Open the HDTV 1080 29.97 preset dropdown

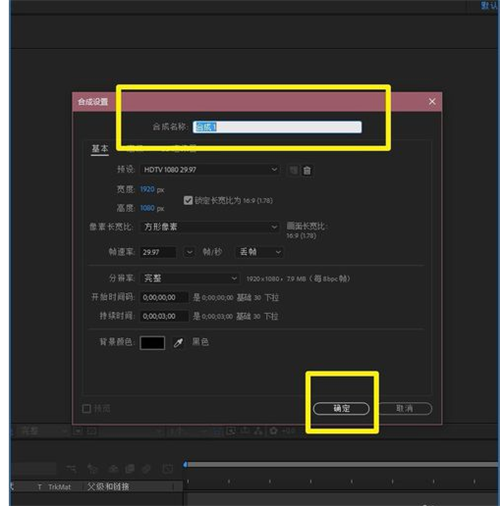210,170
